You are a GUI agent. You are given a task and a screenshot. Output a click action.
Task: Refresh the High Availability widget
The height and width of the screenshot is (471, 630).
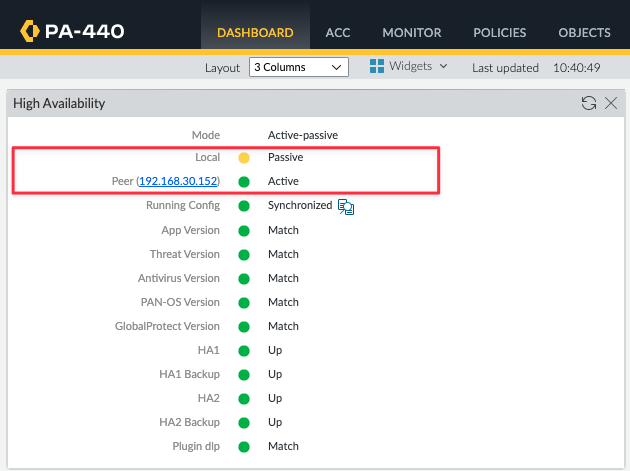coord(589,103)
